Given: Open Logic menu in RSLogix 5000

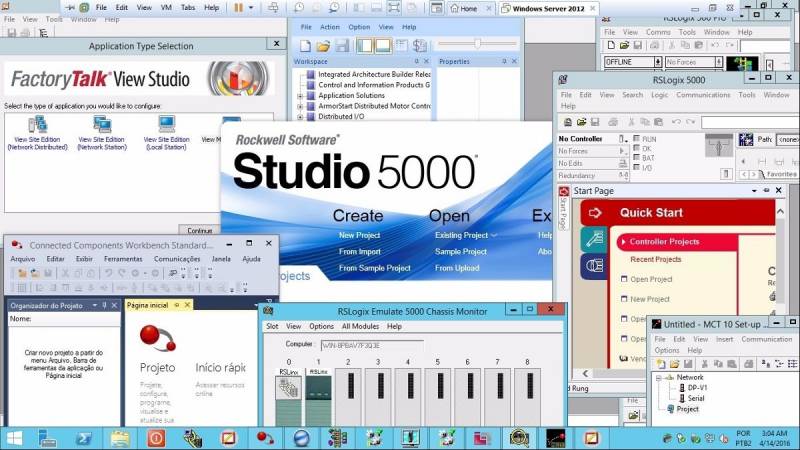Looking at the screenshot, I should click(659, 95).
